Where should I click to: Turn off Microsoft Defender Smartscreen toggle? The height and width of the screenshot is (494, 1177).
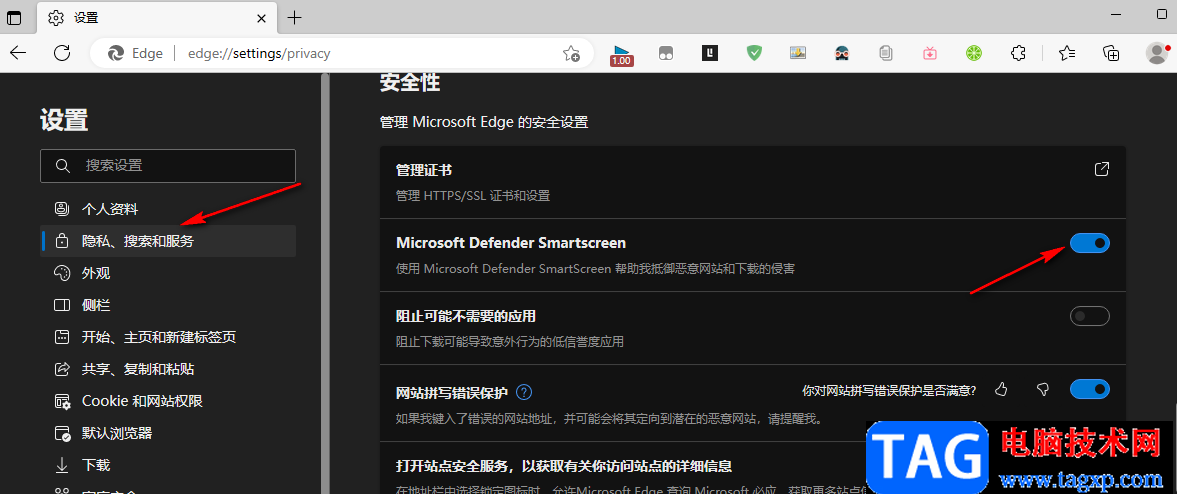[1089, 243]
